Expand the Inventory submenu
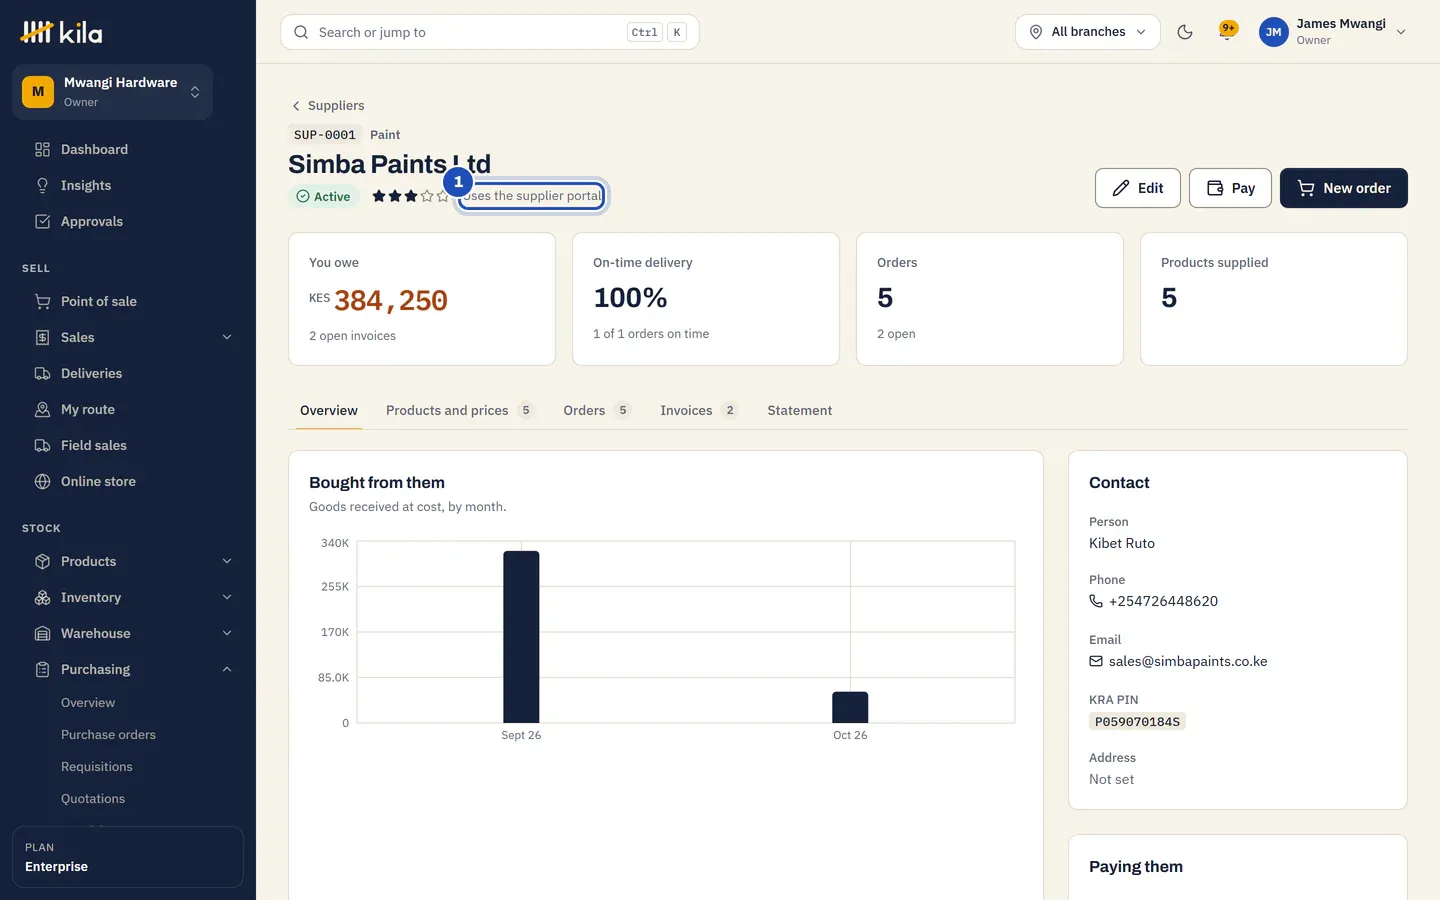Image resolution: width=1440 pixels, height=900 pixels. (x=227, y=597)
